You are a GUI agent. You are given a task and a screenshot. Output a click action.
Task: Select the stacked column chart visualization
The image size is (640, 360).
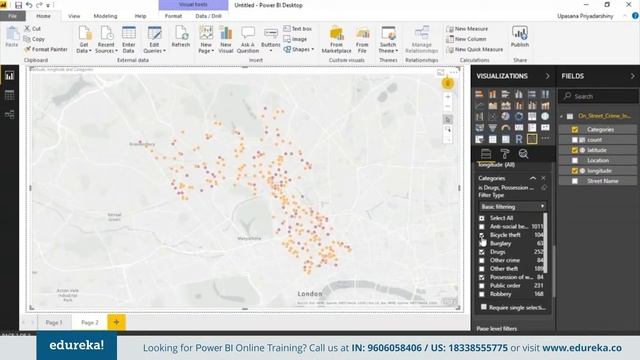point(493,94)
